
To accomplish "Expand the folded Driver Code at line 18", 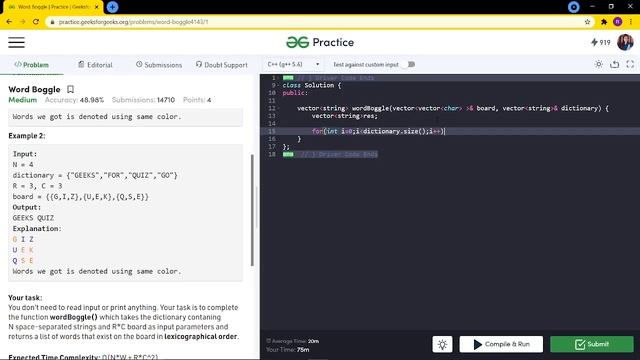I will pos(288,154).
